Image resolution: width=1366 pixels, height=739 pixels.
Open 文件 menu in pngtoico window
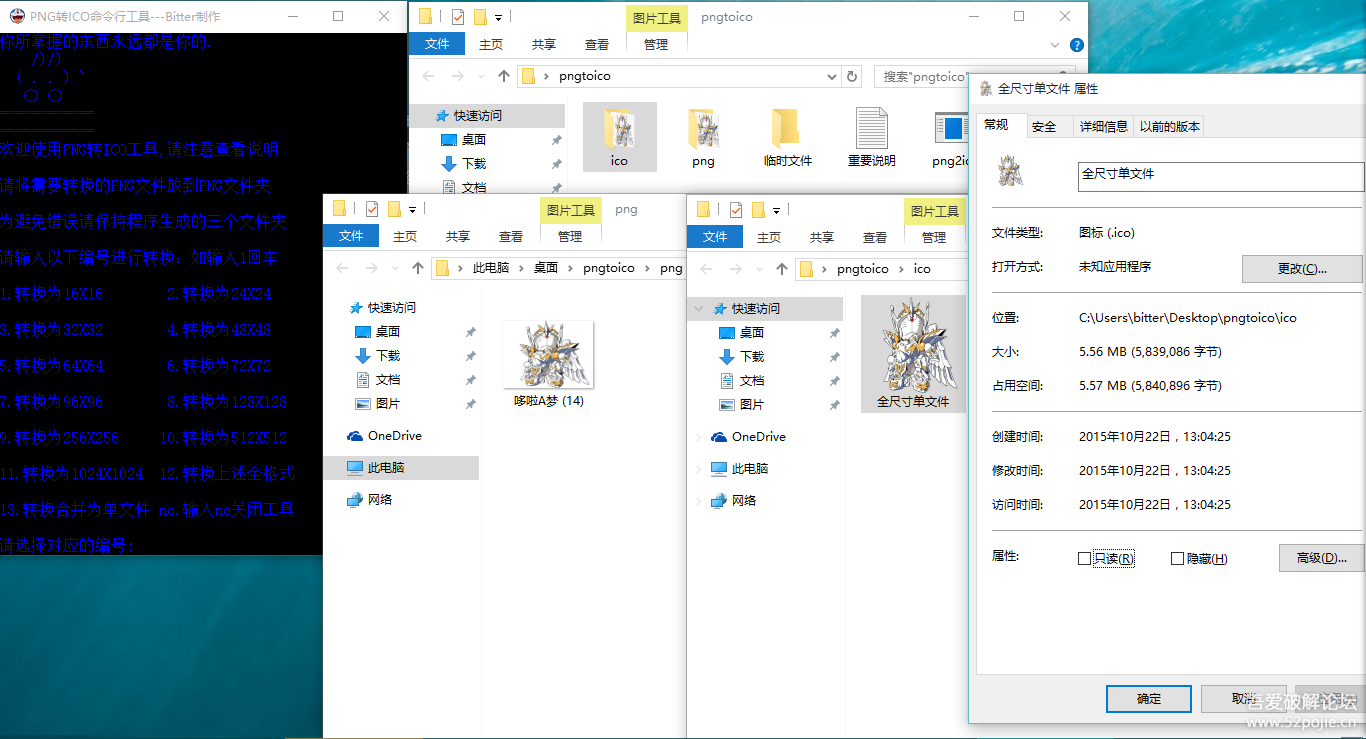(437, 44)
